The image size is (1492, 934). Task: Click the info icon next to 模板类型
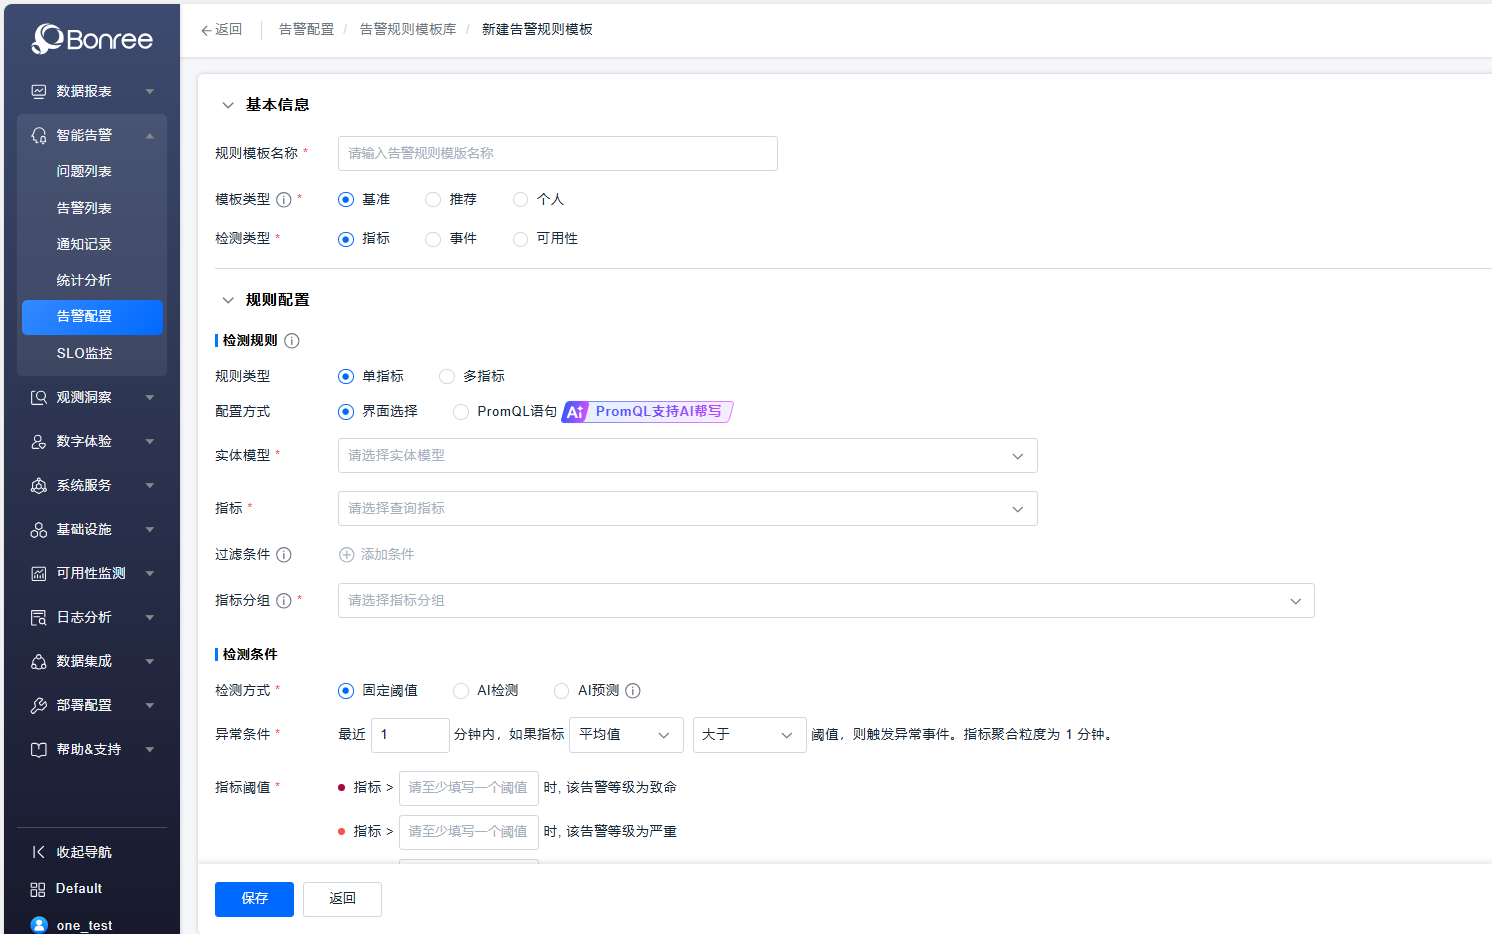click(x=284, y=200)
